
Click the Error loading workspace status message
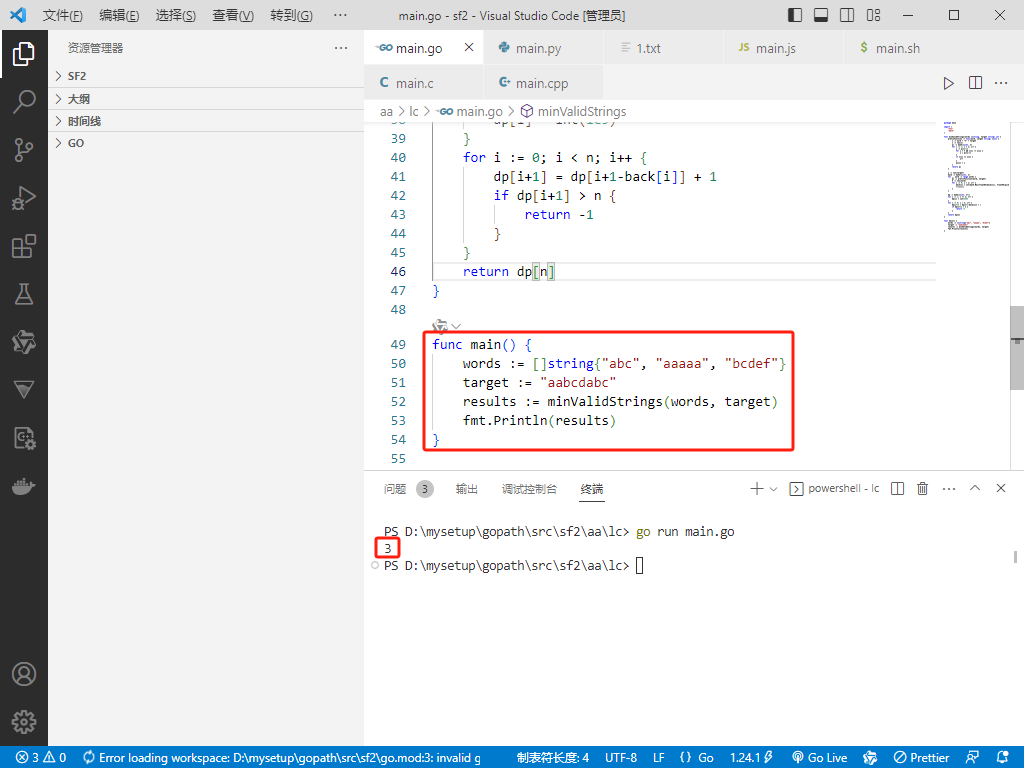pos(282,758)
